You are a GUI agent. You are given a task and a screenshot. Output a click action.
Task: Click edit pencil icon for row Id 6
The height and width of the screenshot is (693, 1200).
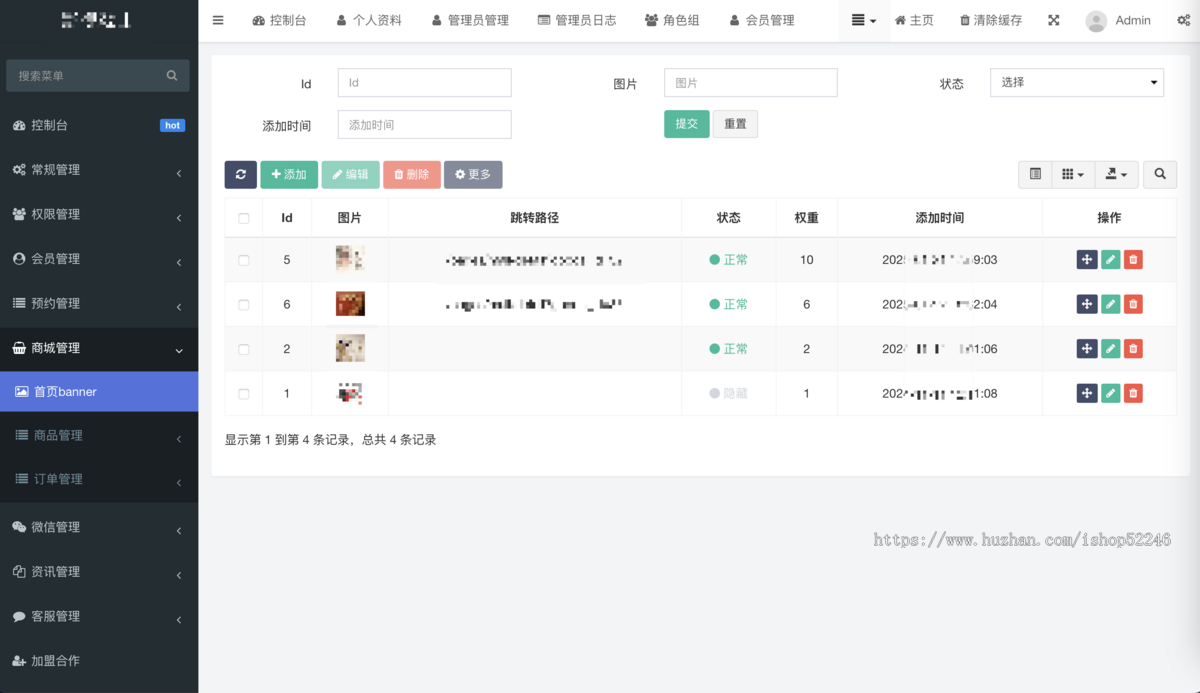tap(1110, 304)
